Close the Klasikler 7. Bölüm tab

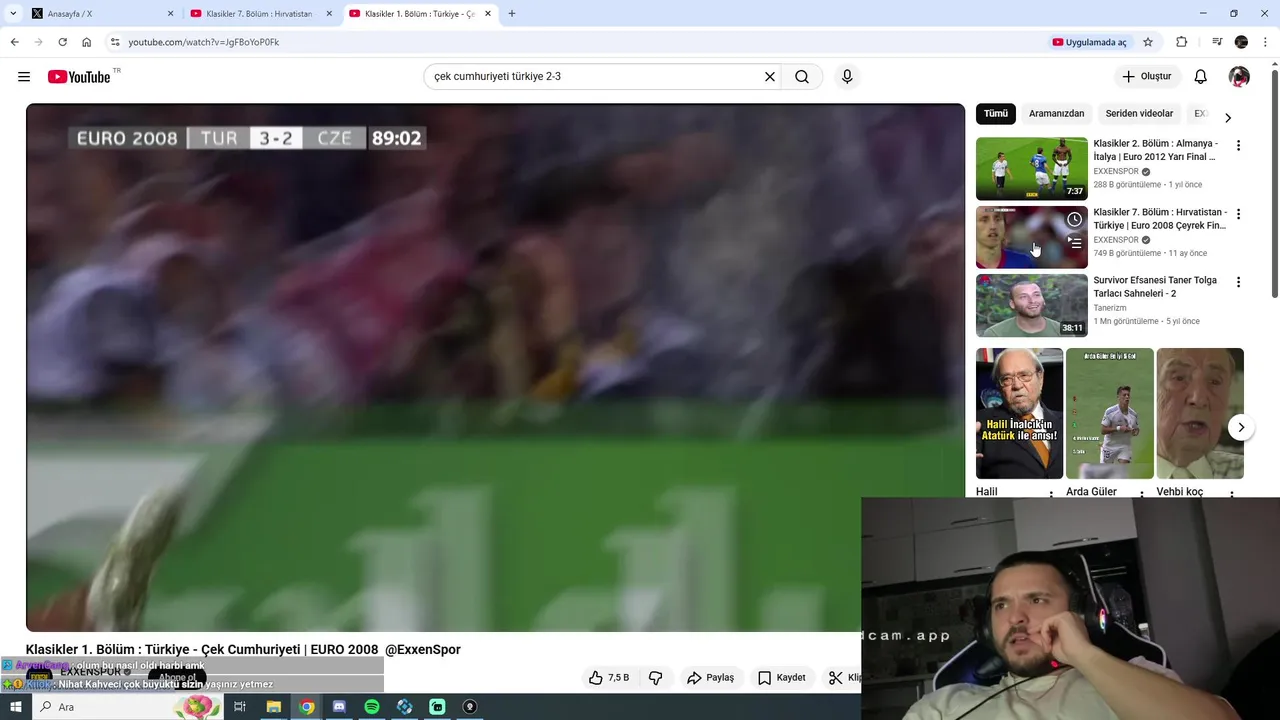click(329, 14)
